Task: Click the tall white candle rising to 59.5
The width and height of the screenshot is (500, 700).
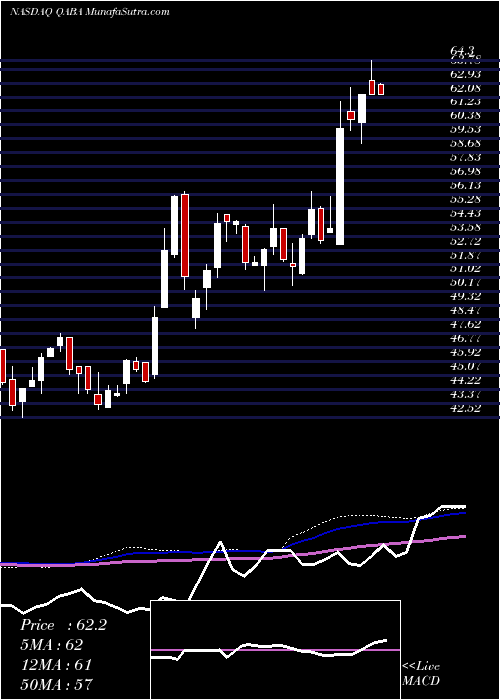Action: (x=340, y=186)
